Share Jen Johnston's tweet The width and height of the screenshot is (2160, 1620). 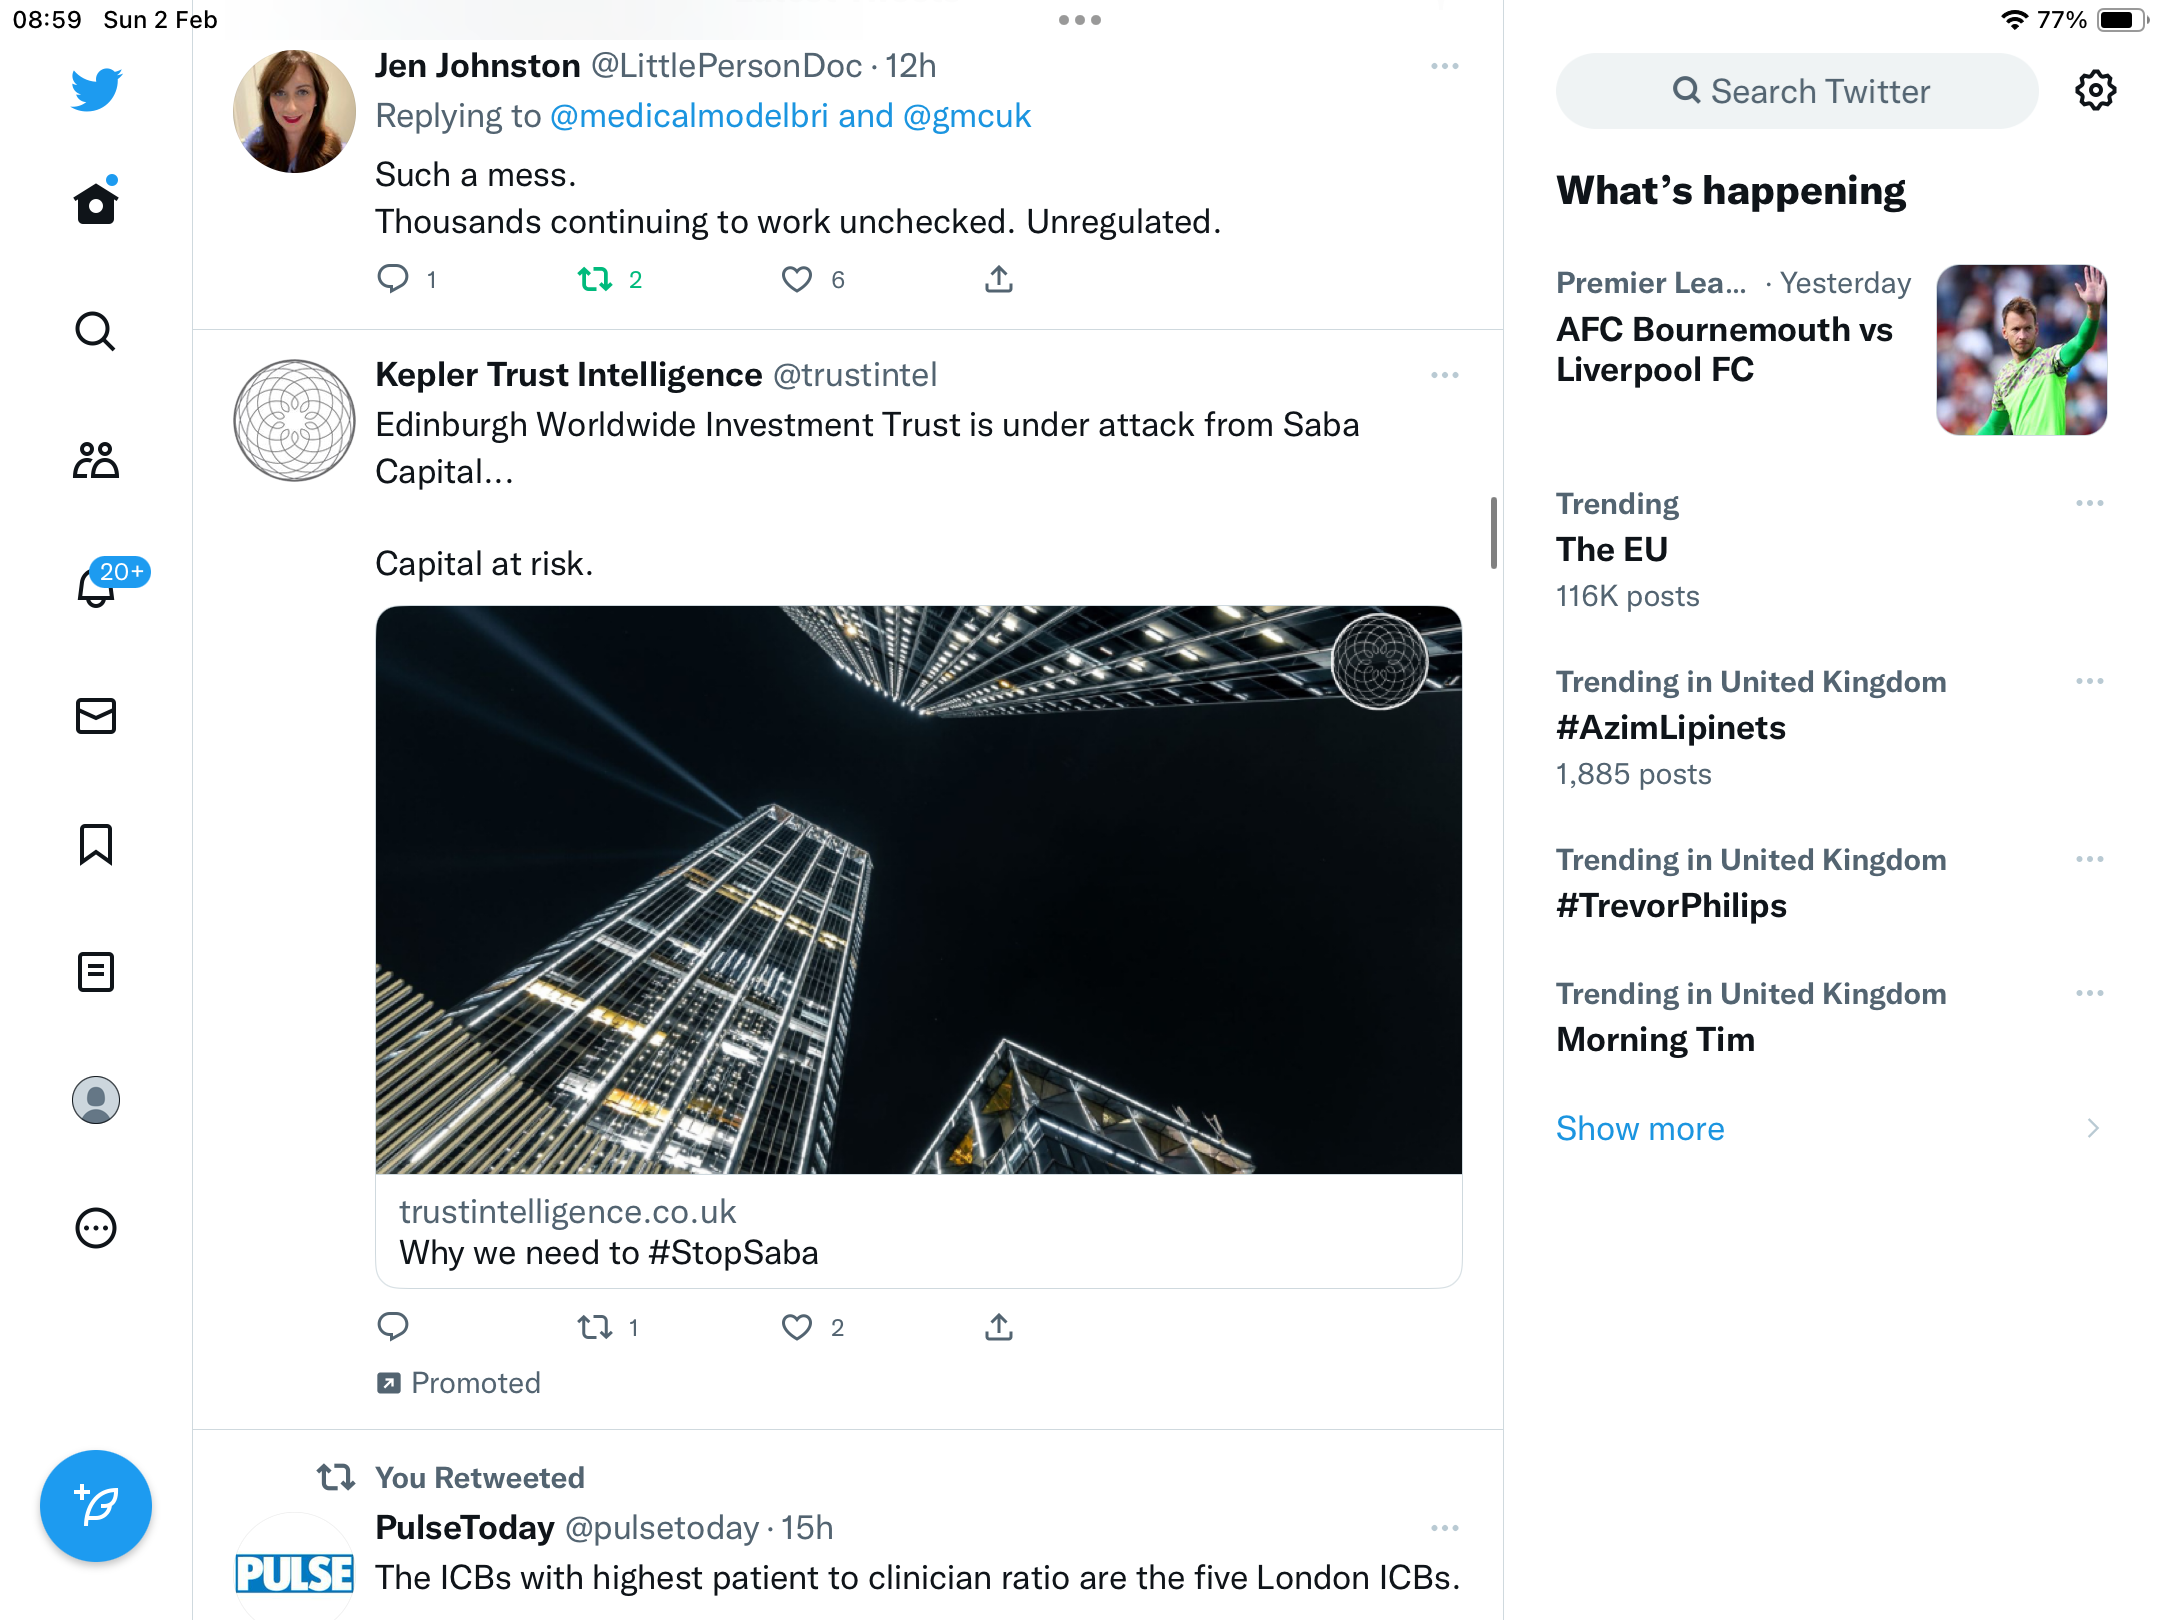tap(999, 279)
